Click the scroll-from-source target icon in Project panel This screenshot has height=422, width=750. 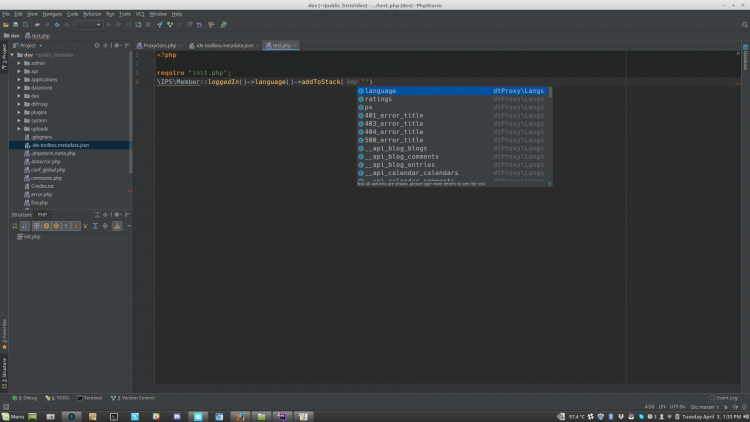tap(97, 45)
